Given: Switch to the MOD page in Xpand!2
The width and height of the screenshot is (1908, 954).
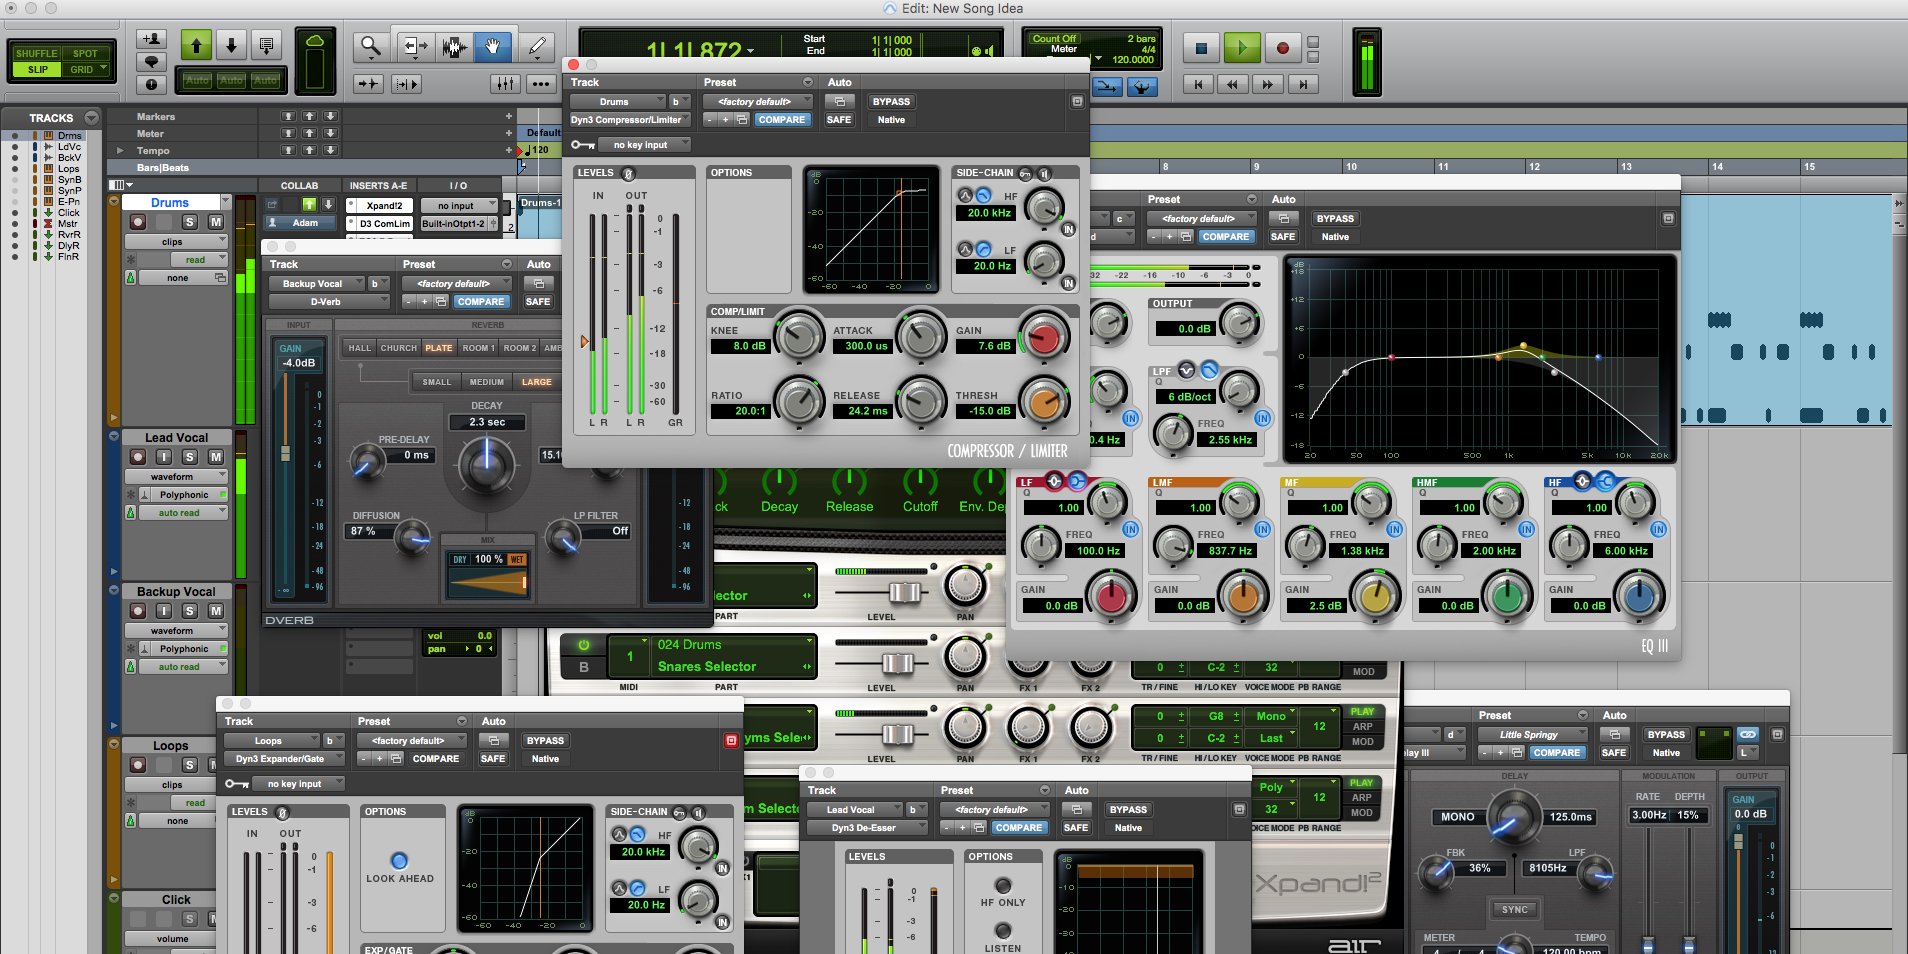Looking at the screenshot, I should tap(1362, 742).
